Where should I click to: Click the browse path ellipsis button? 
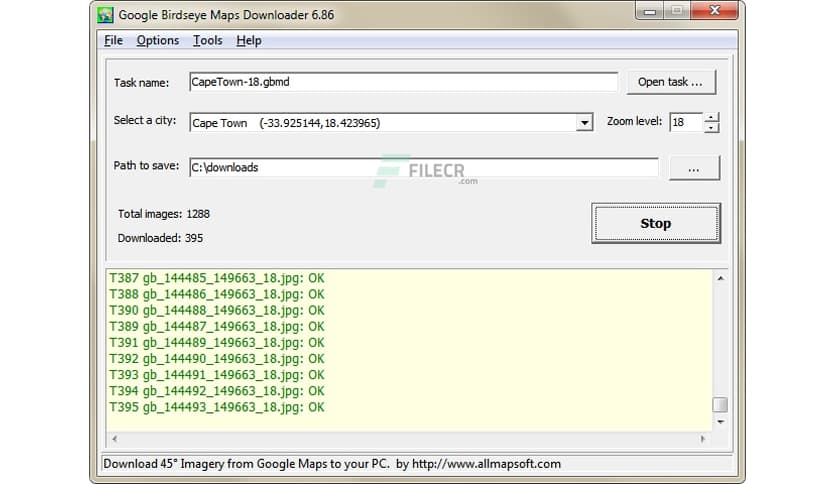click(x=694, y=168)
